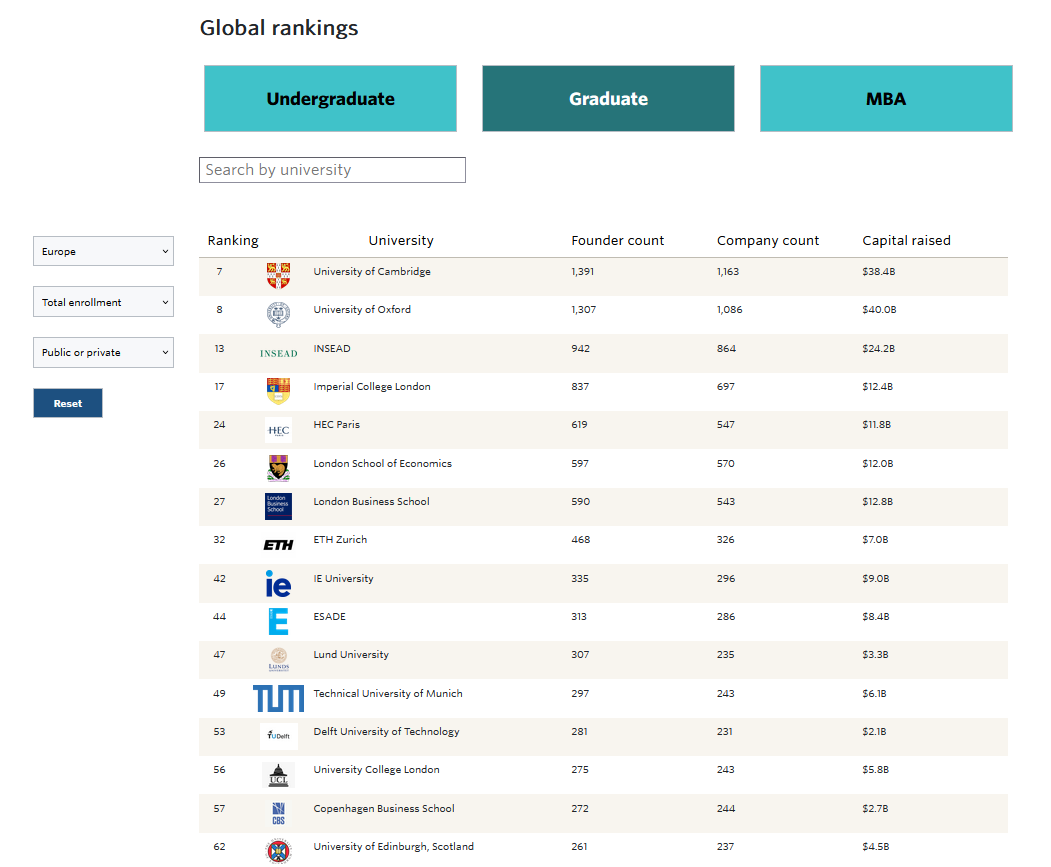The width and height of the screenshot is (1051, 867).
Task: Click the London School of Economics crest
Action: click(278, 468)
